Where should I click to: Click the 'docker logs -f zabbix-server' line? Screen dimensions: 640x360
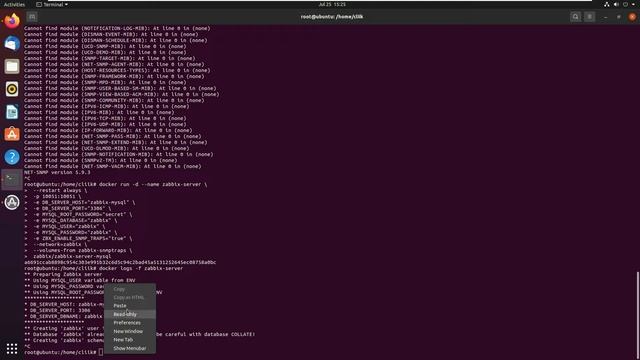[x=104, y=268]
